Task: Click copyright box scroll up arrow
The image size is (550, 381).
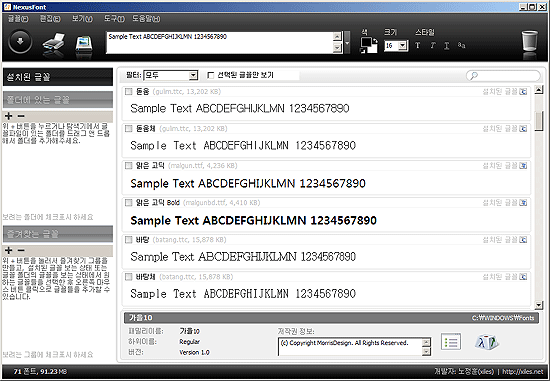Action: click(x=426, y=342)
